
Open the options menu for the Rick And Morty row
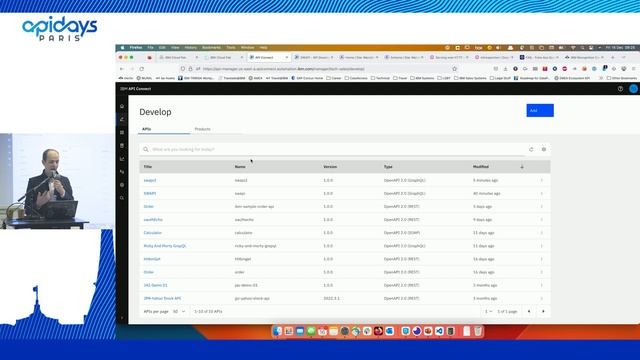click(542, 246)
